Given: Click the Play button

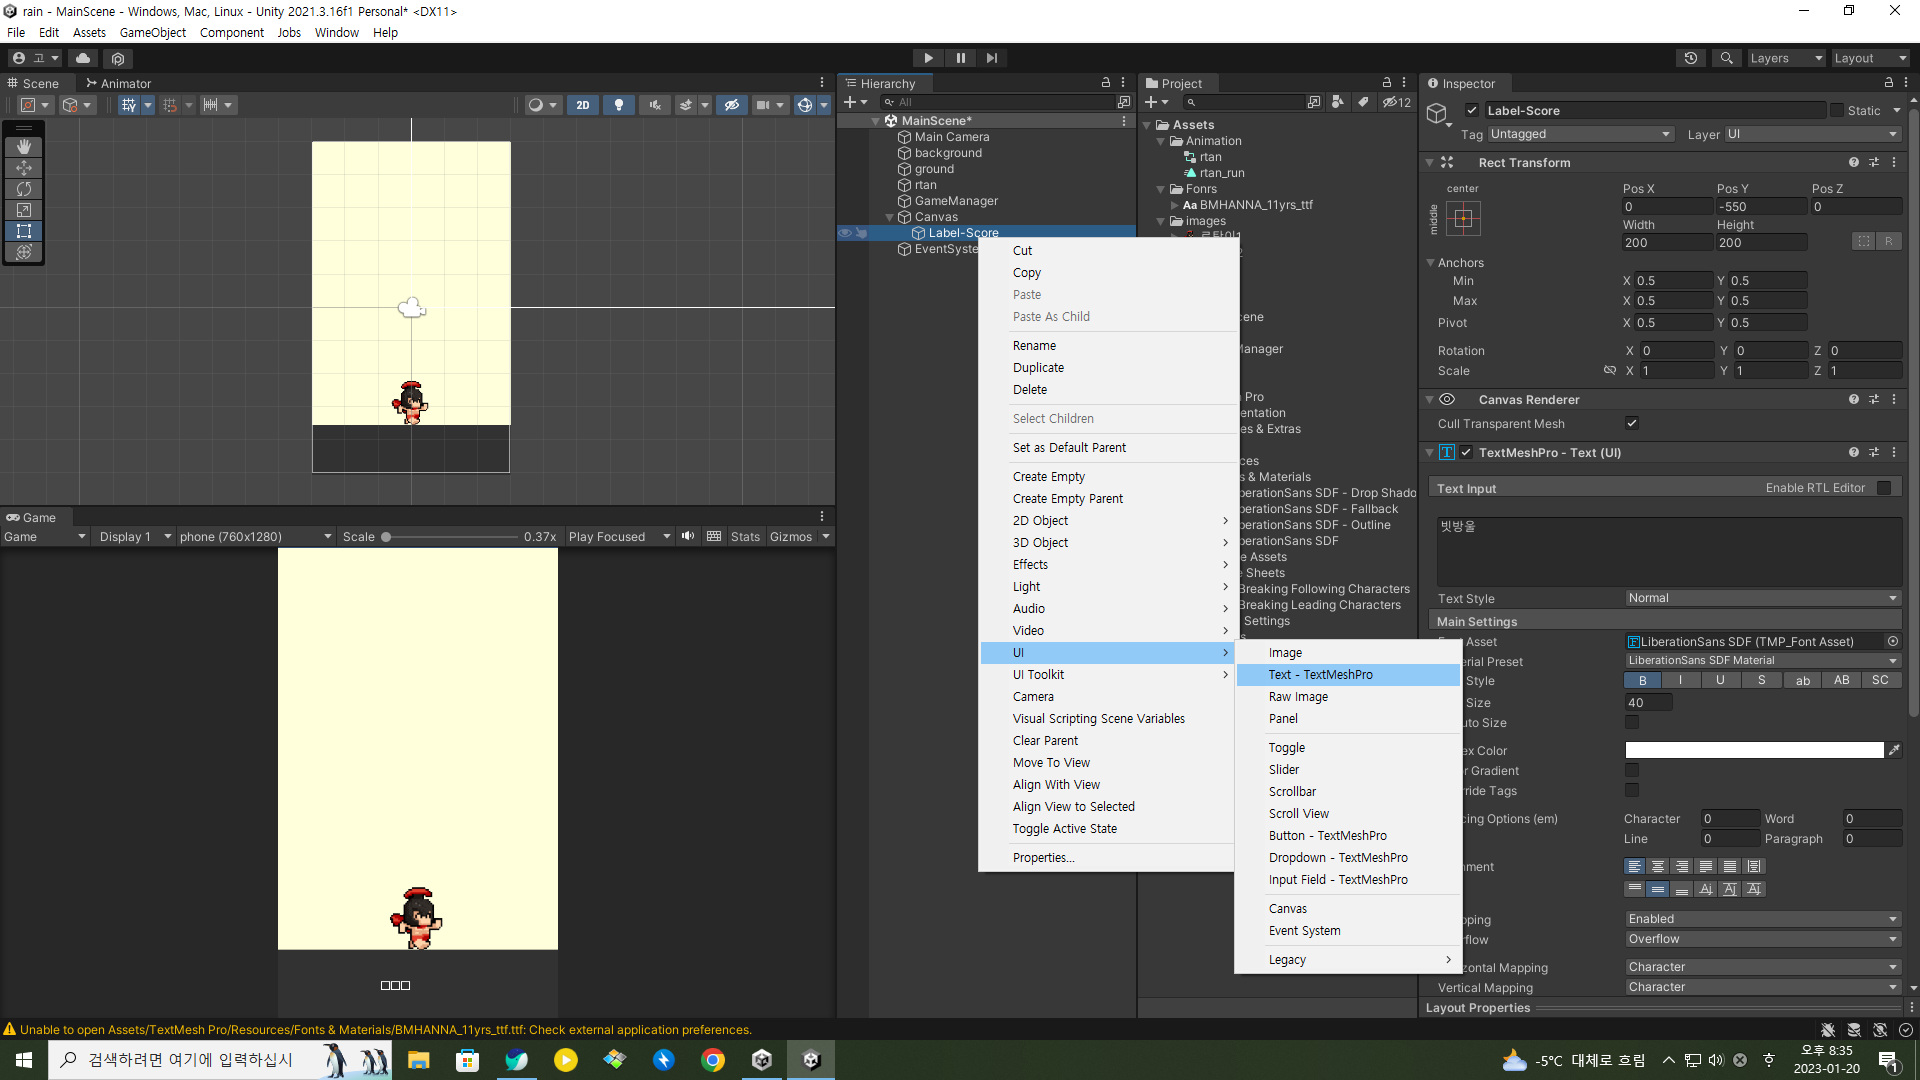Looking at the screenshot, I should coord(928,58).
